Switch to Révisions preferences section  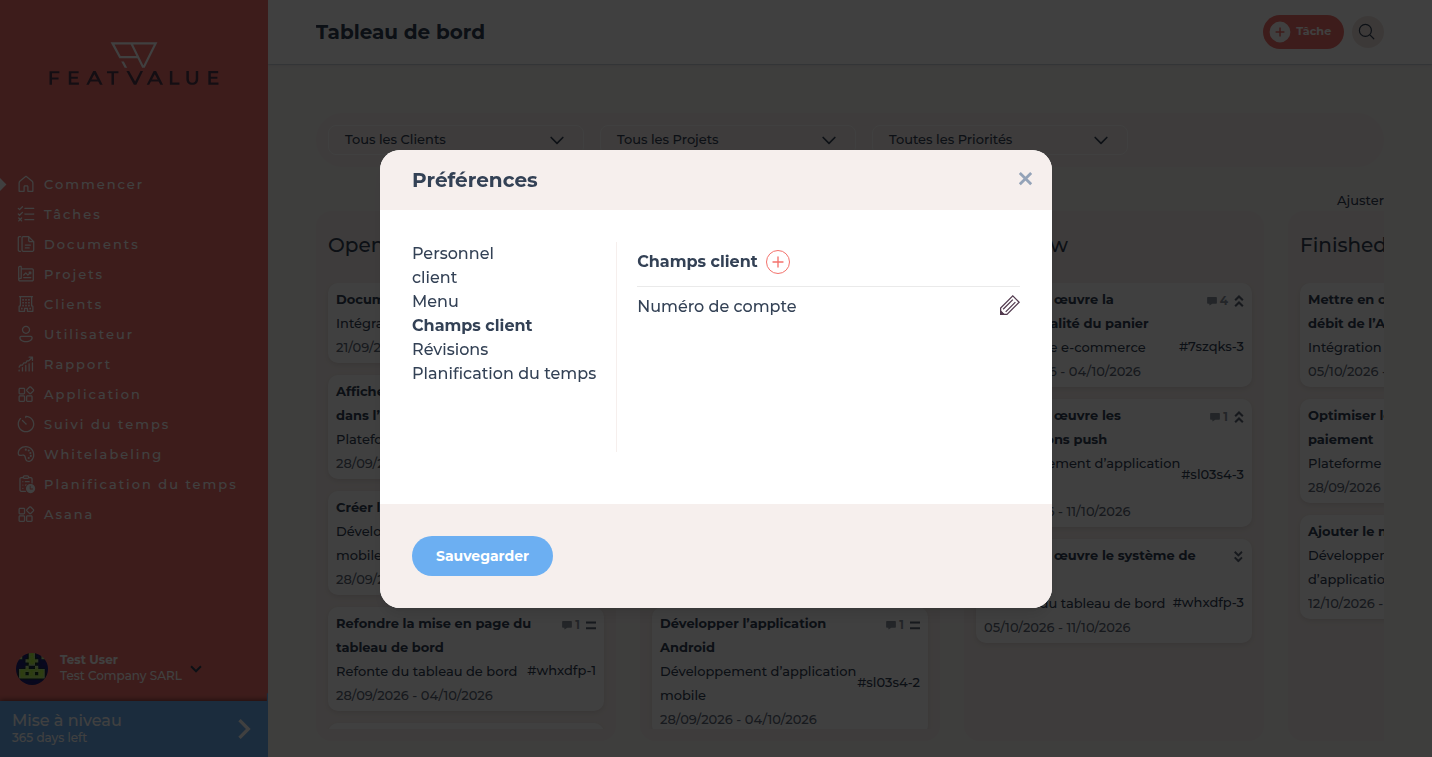coord(450,349)
